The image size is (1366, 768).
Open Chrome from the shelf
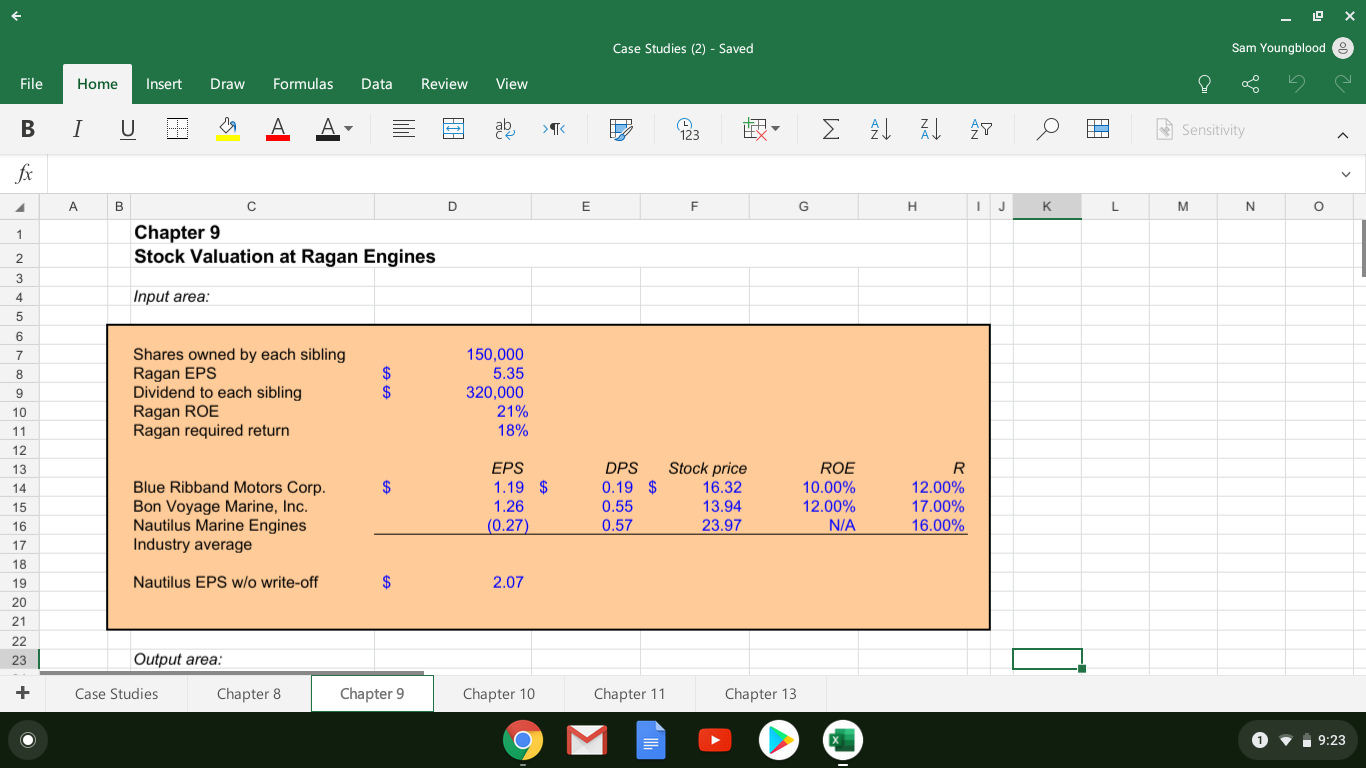[x=522, y=740]
